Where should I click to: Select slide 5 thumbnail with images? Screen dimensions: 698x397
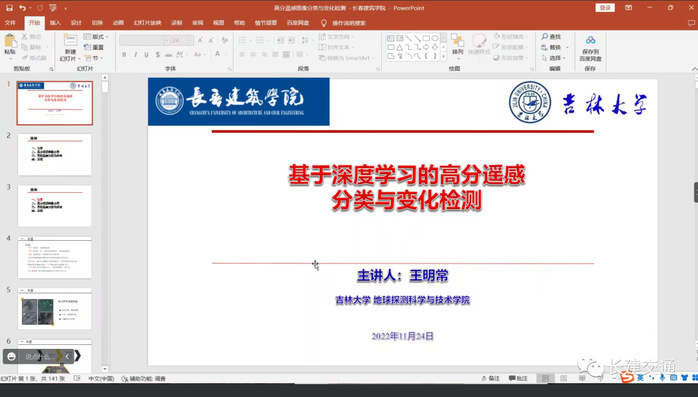click(x=55, y=308)
